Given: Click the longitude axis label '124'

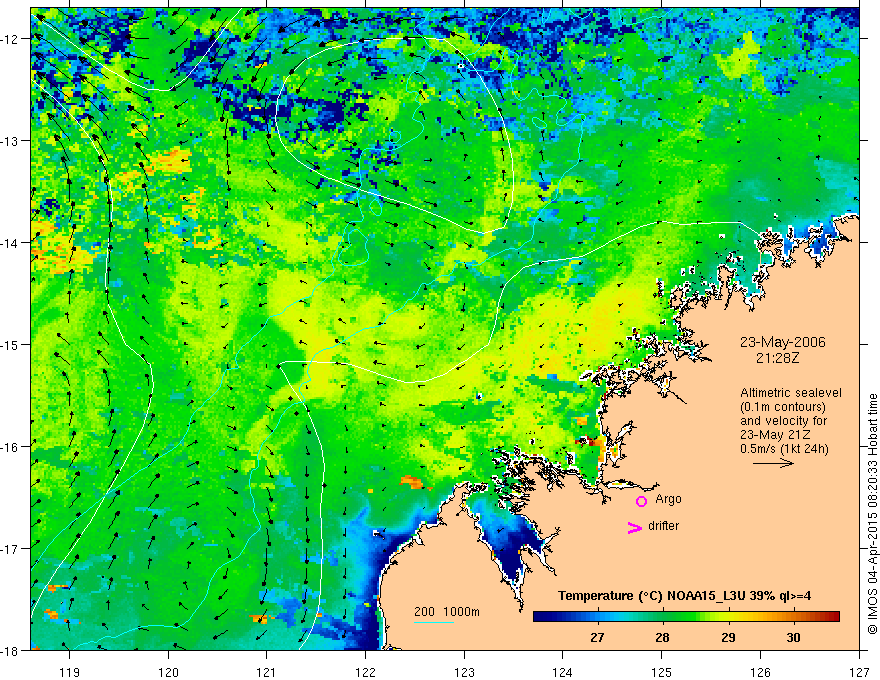Looking at the screenshot, I should pos(563,672).
